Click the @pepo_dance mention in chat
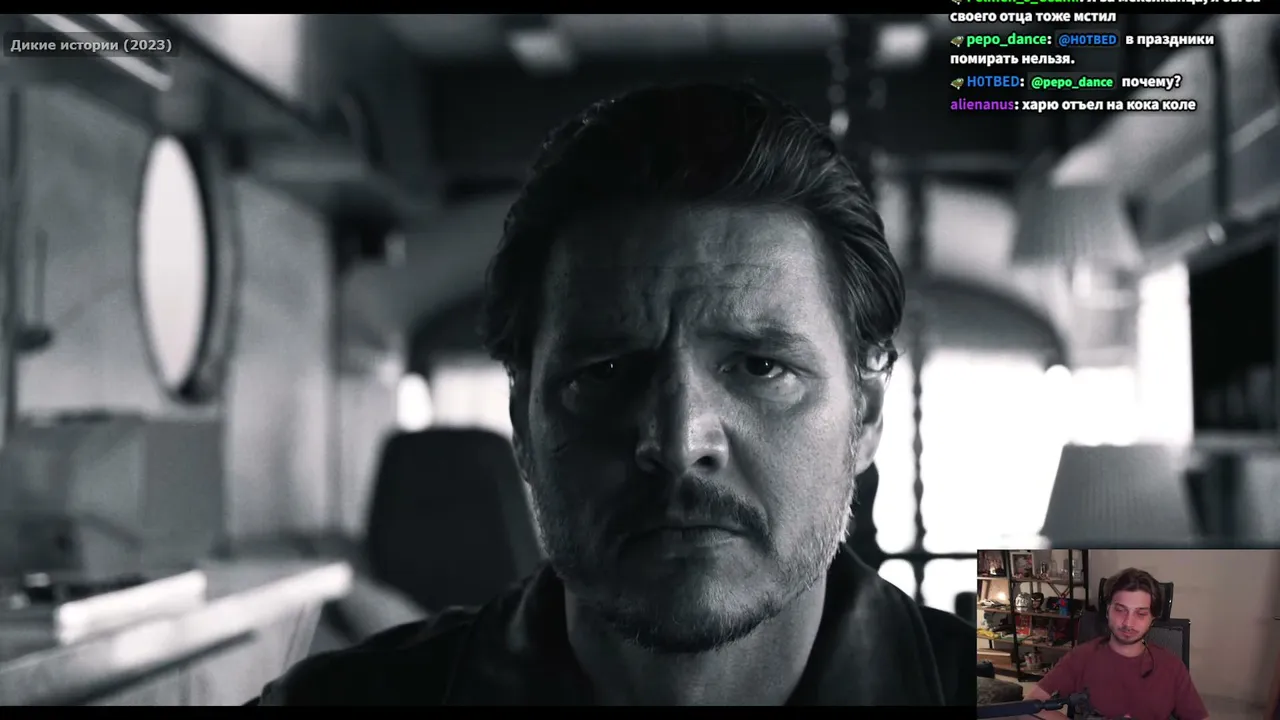Viewport: 1280px width, 720px height. (x=1072, y=82)
